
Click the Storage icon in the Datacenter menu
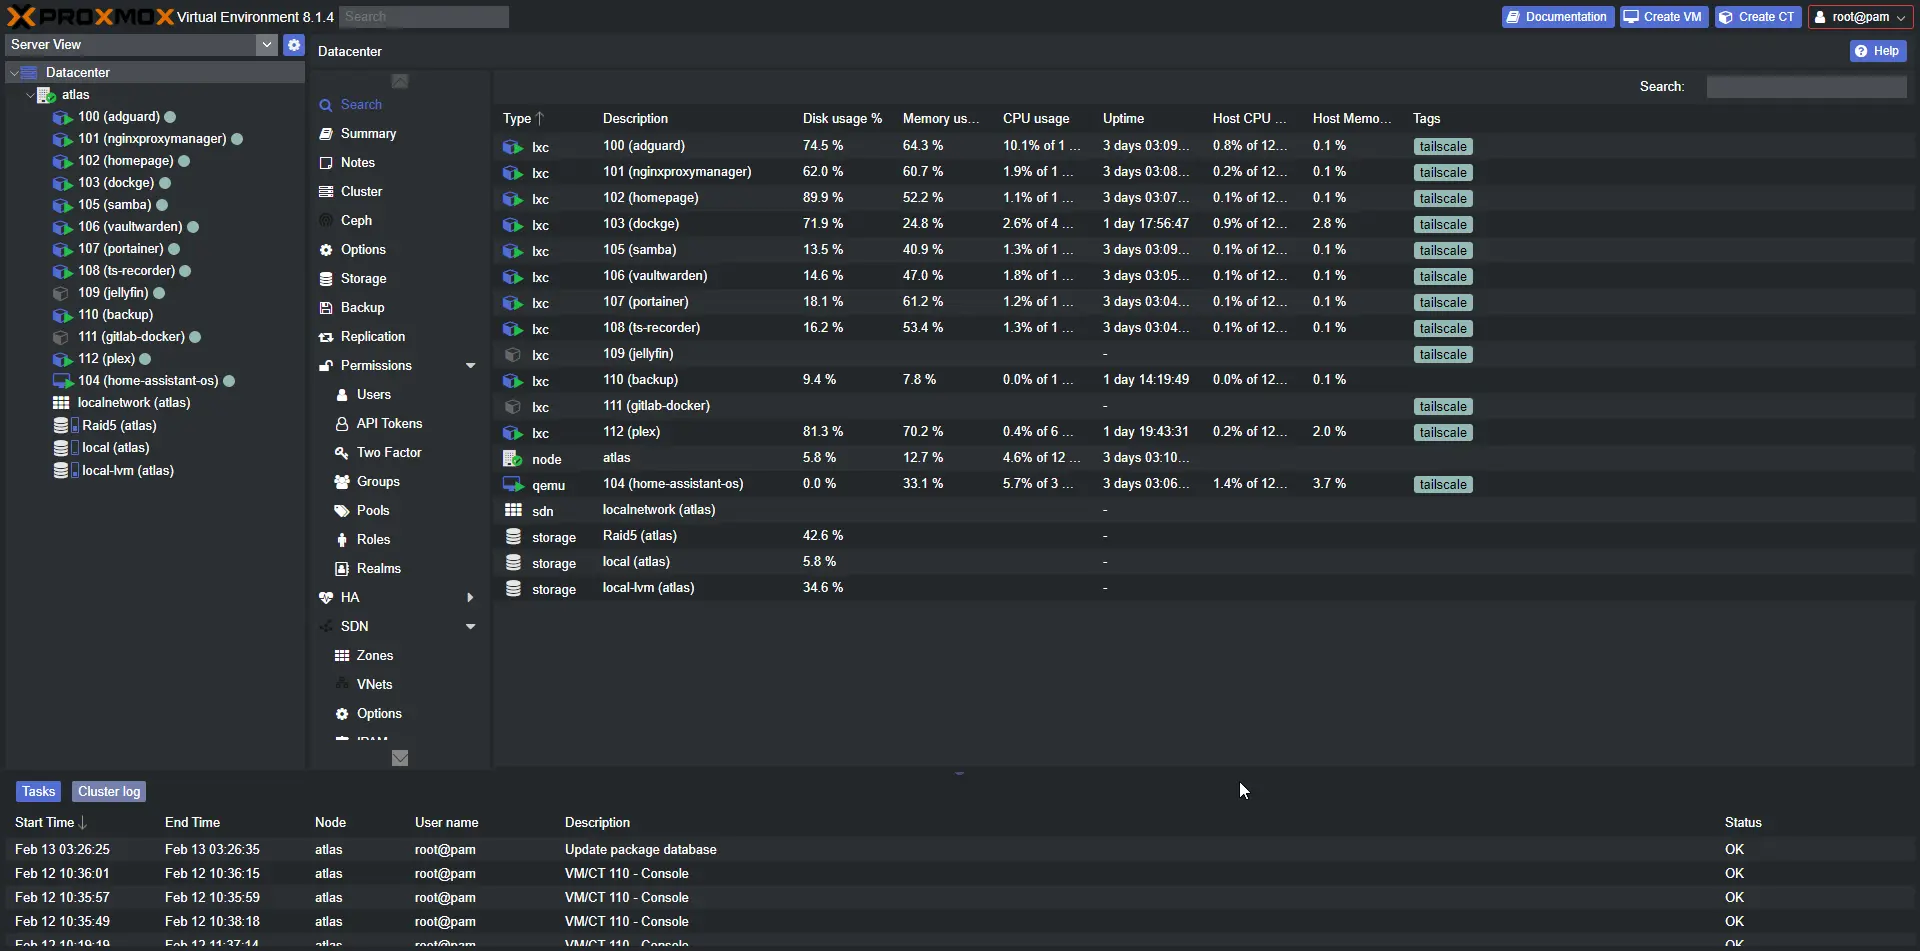[x=326, y=279]
